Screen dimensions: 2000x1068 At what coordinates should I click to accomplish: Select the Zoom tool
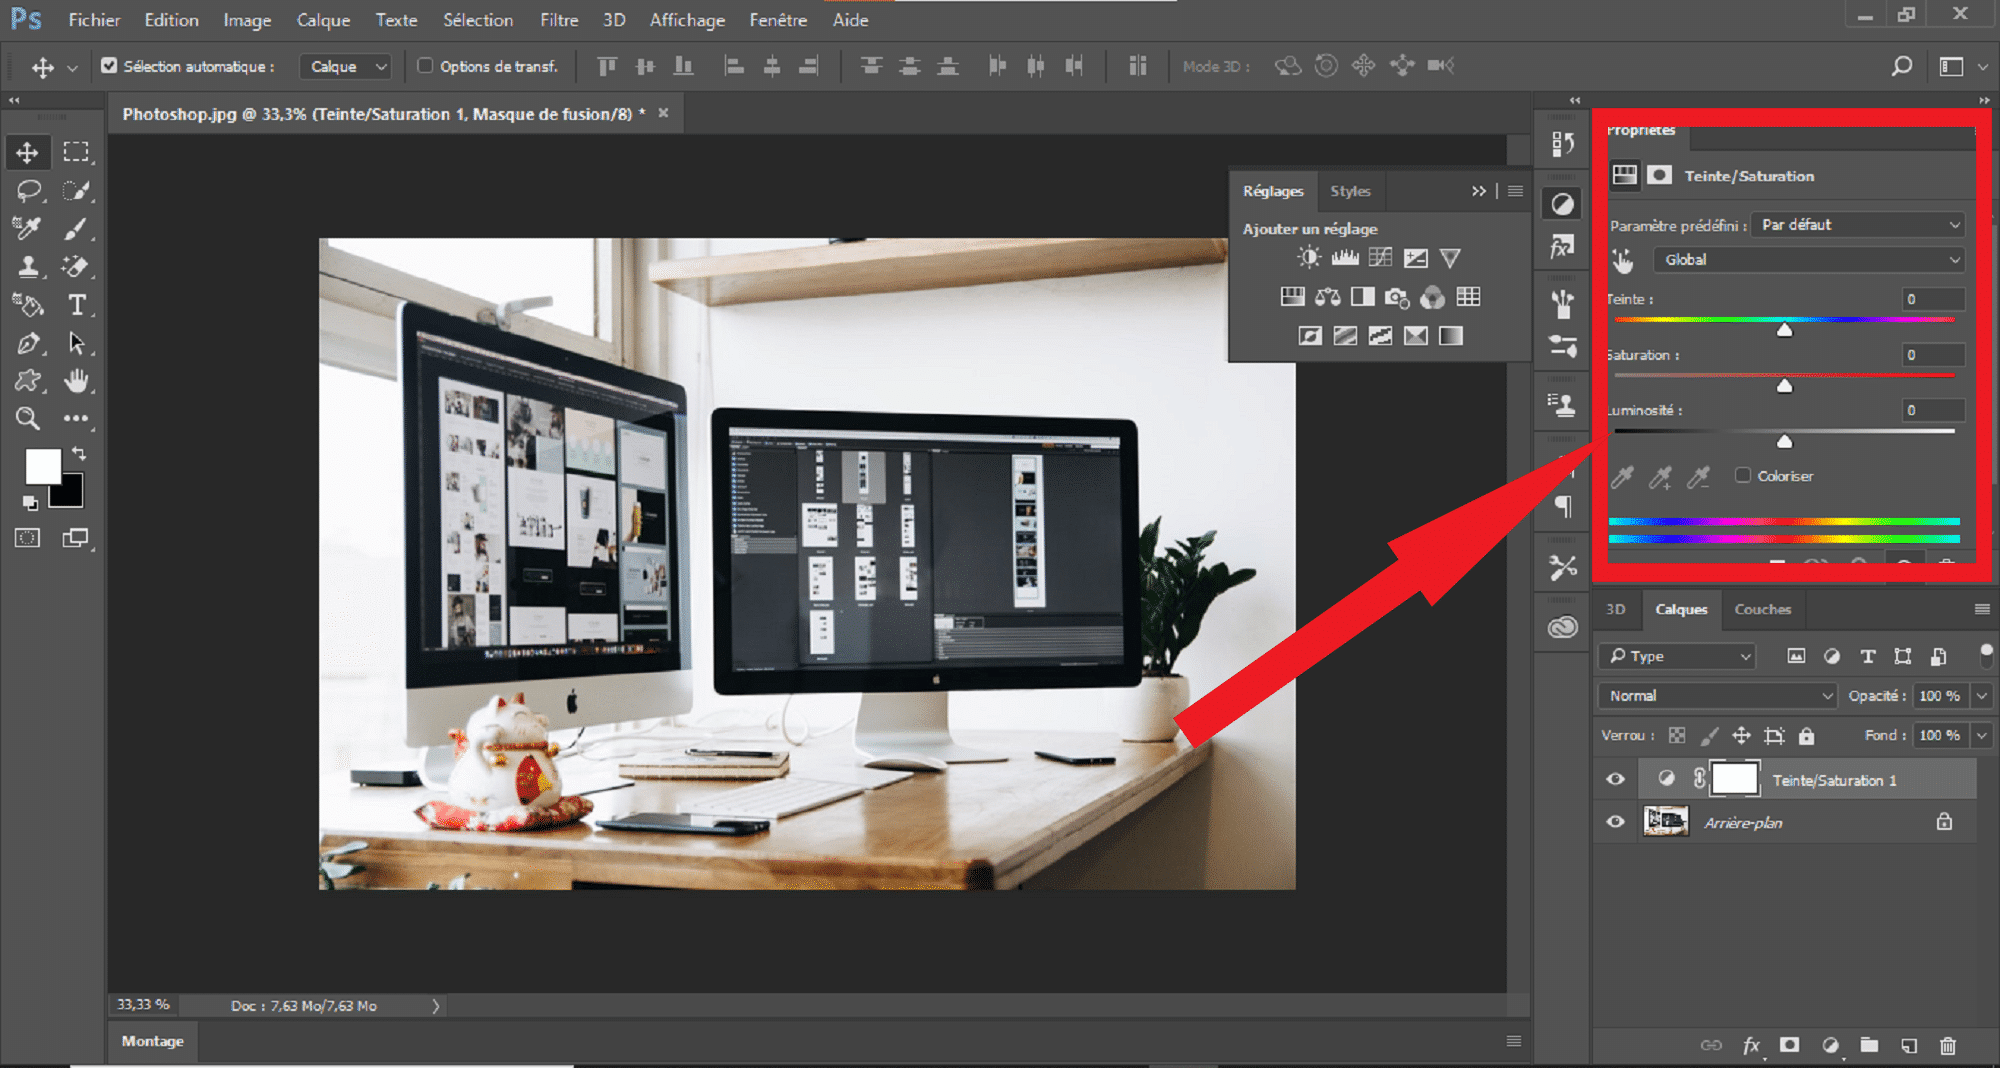pyautogui.click(x=28, y=419)
